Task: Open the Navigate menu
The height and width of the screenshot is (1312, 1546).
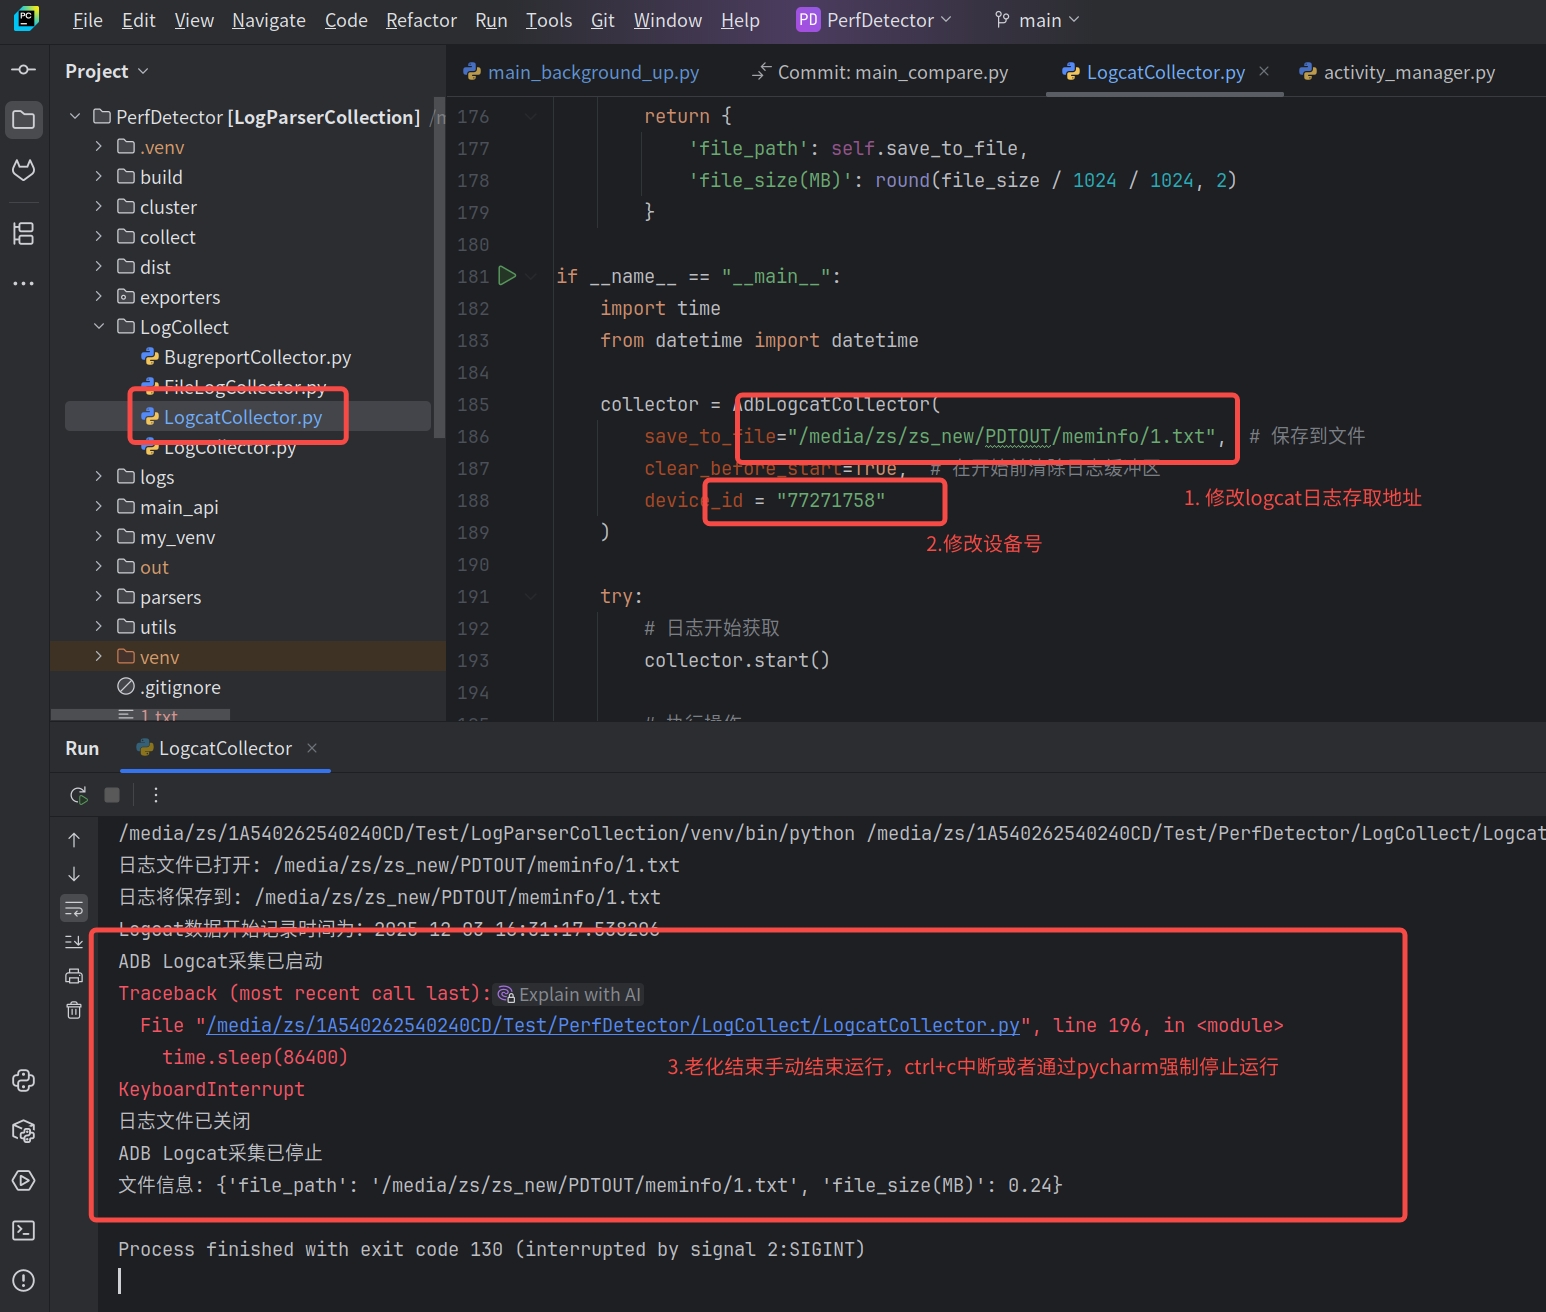Action: pyautogui.click(x=269, y=20)
